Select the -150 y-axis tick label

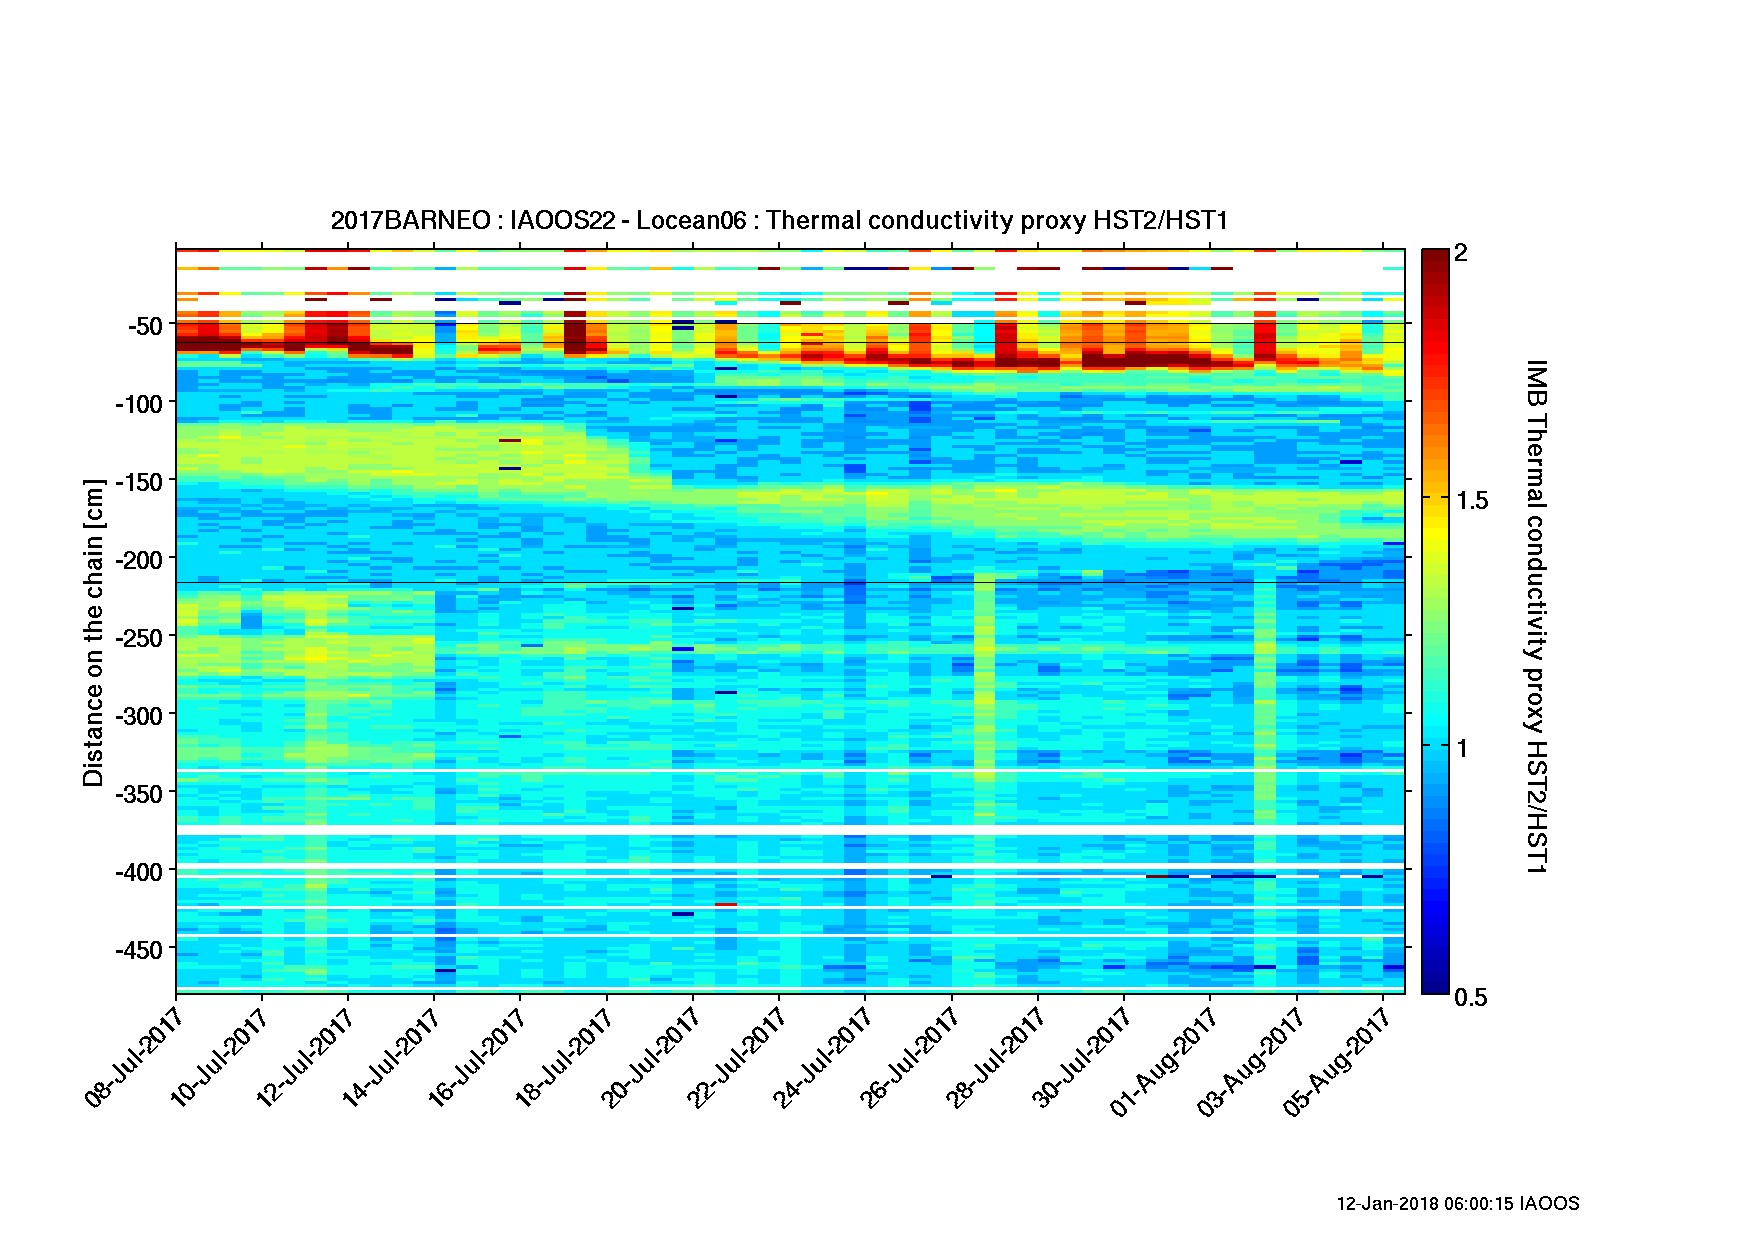(x=137, y=481)
